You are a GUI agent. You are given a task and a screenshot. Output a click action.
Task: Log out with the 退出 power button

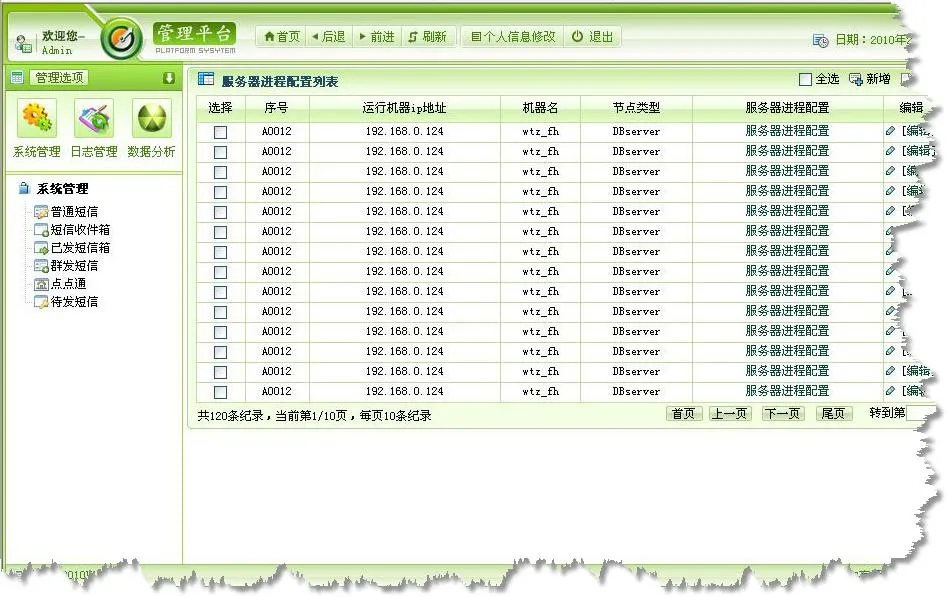click(592, 37)
